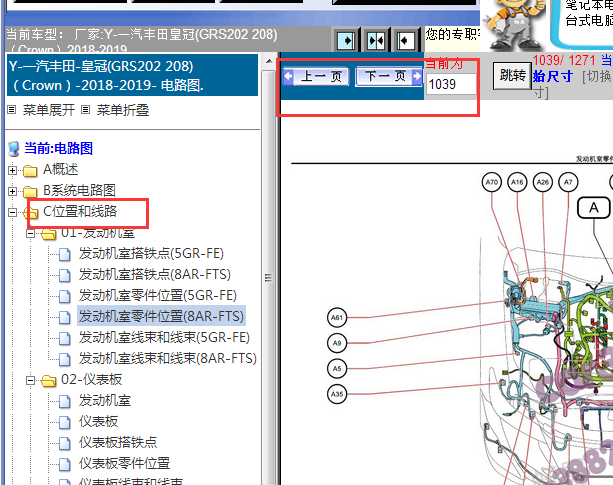Expand the A概述 folder node

coord(13,170)
